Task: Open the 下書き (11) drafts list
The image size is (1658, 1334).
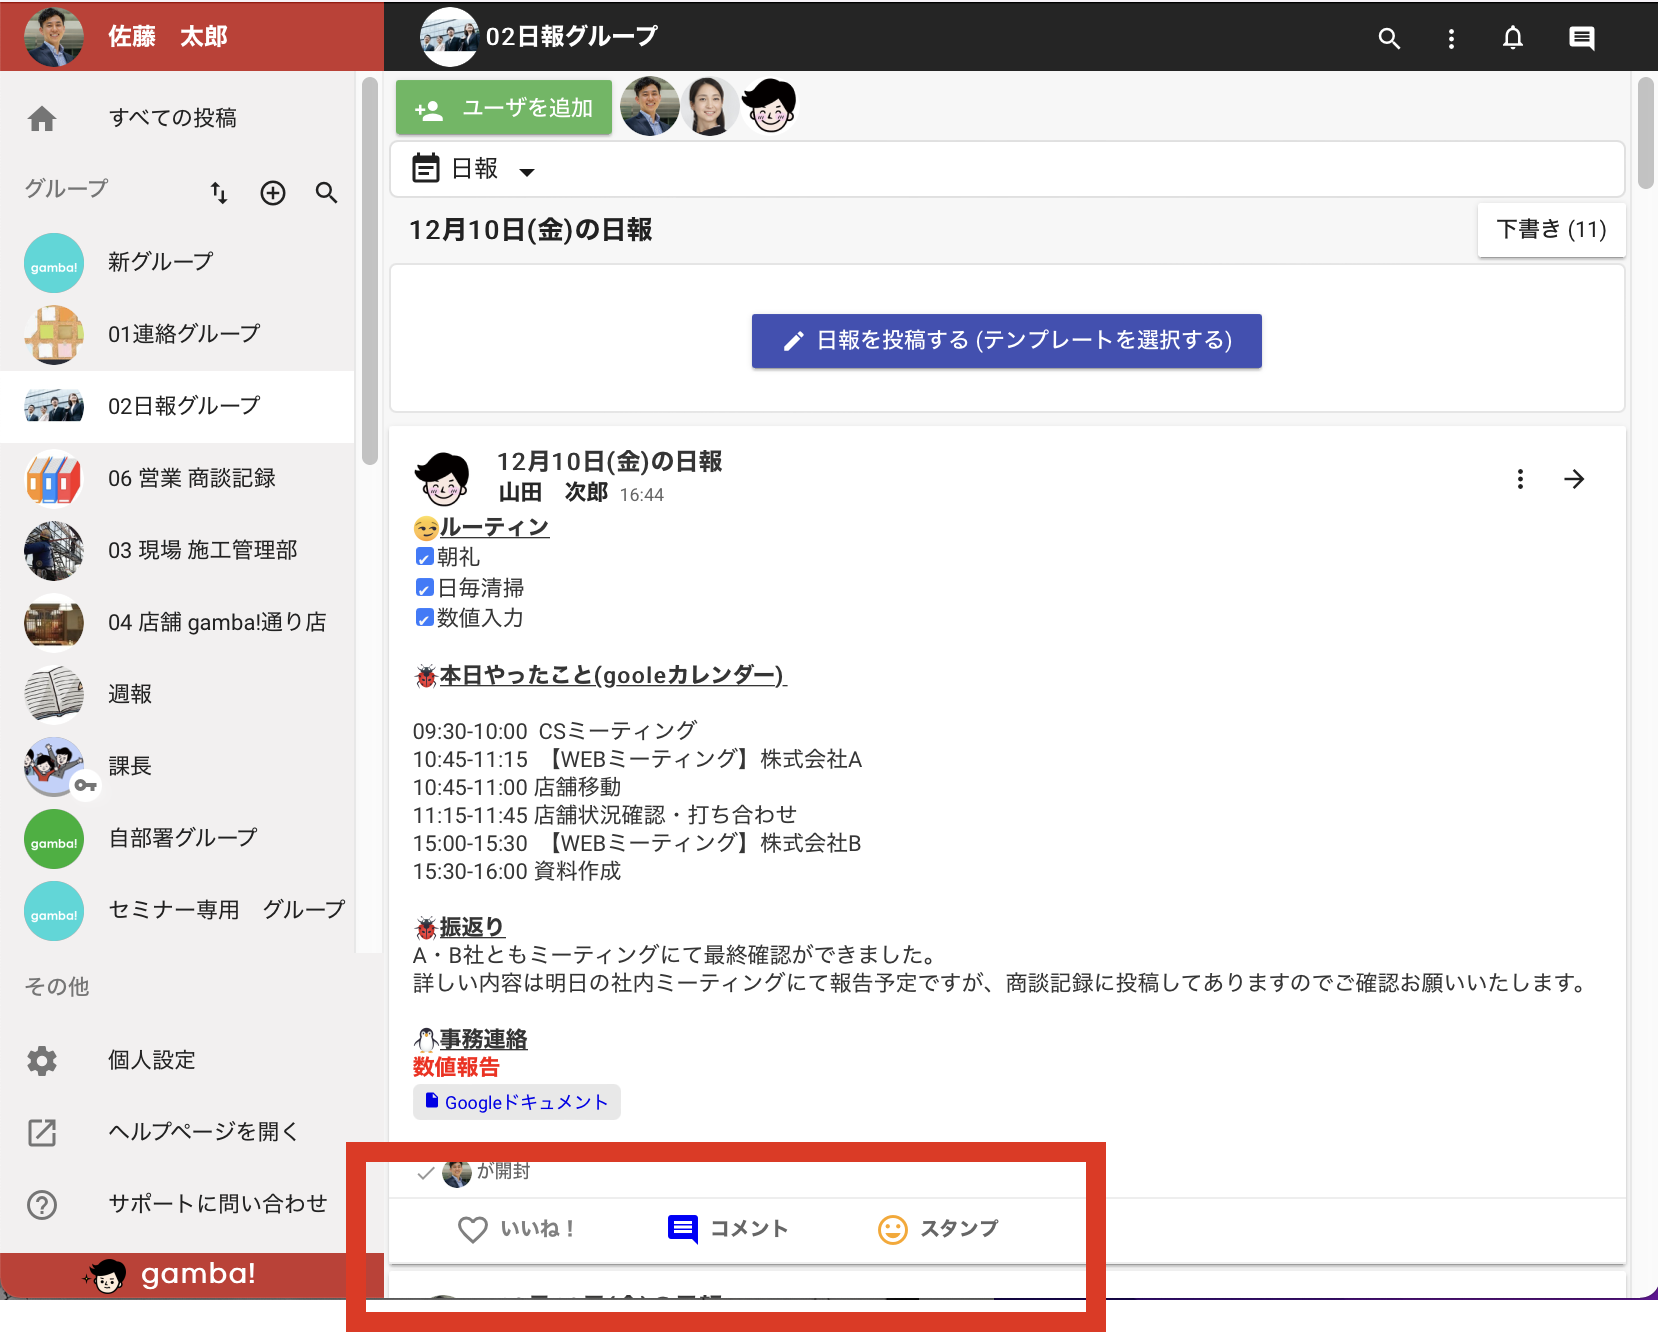Action: click(x=1551, y=230)
